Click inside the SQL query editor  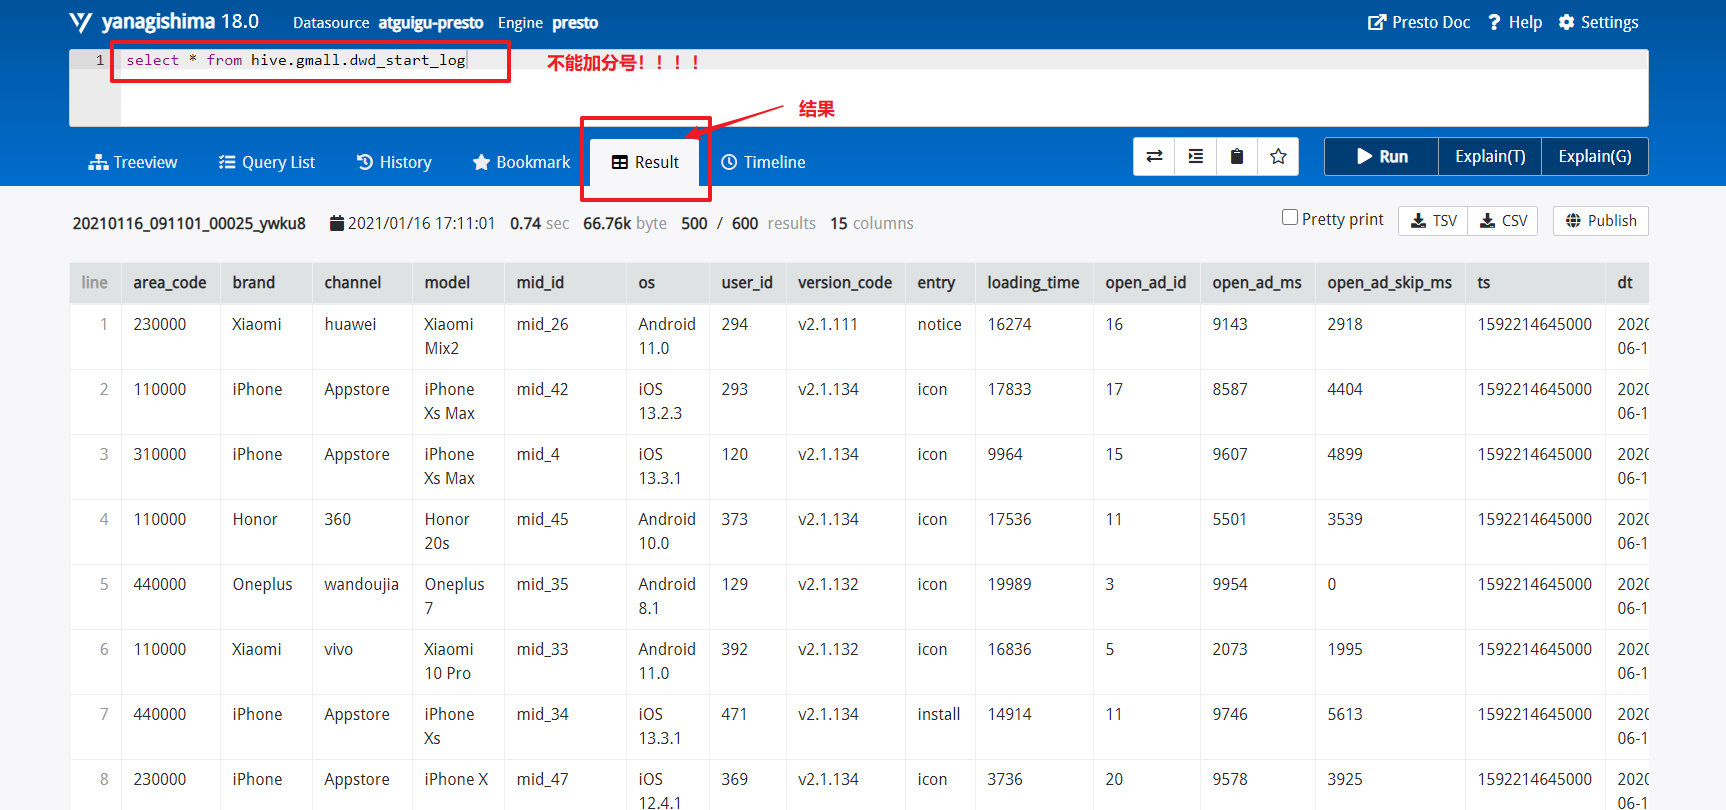[884, 88]
